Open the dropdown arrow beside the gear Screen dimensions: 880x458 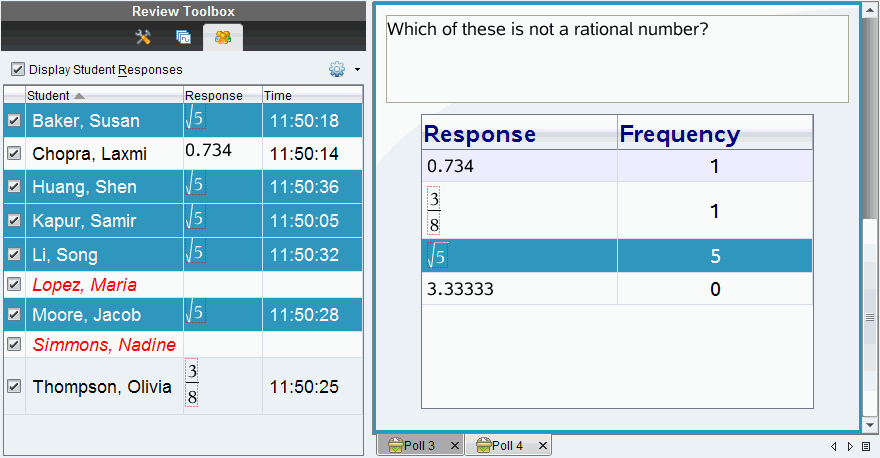357,71
